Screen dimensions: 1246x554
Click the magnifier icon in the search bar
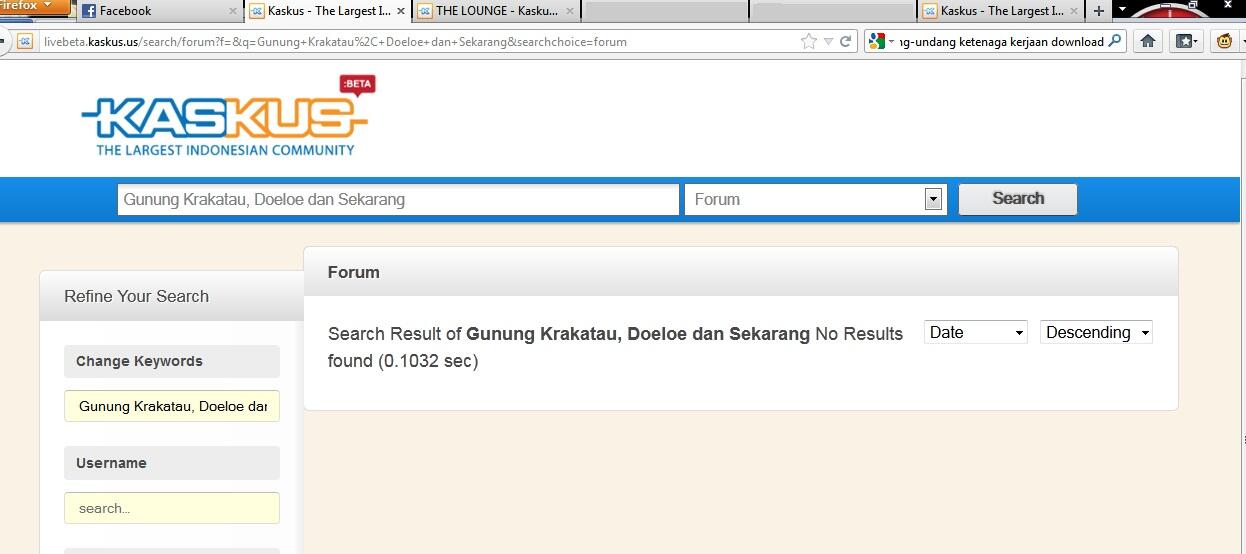[1115, 41]
